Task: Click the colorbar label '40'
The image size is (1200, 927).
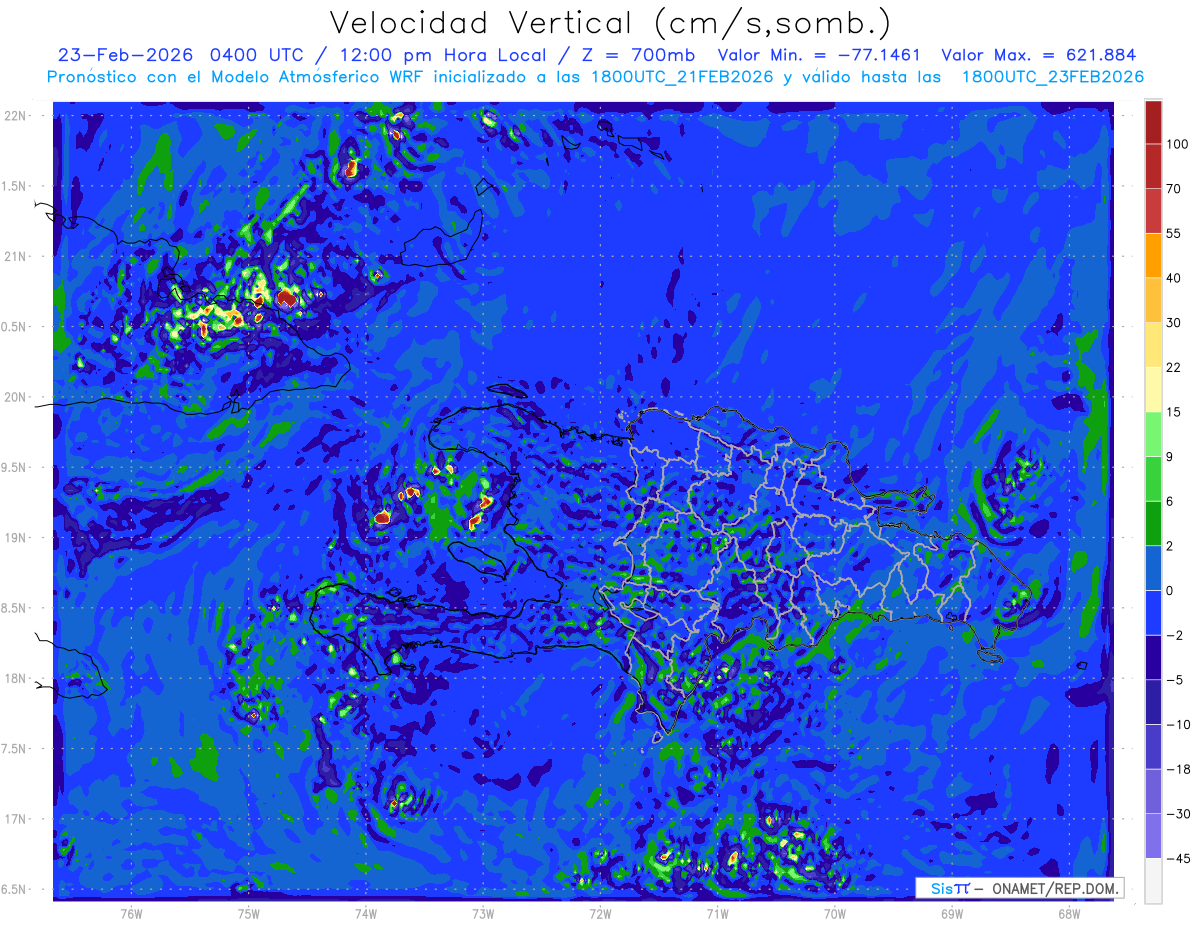Action: (1174, 277)
